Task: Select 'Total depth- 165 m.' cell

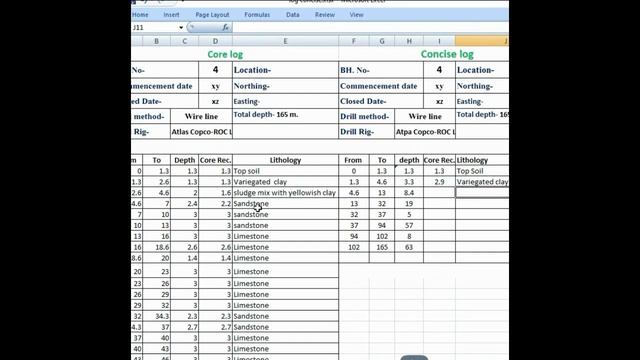Action: (x=285, y=115)
